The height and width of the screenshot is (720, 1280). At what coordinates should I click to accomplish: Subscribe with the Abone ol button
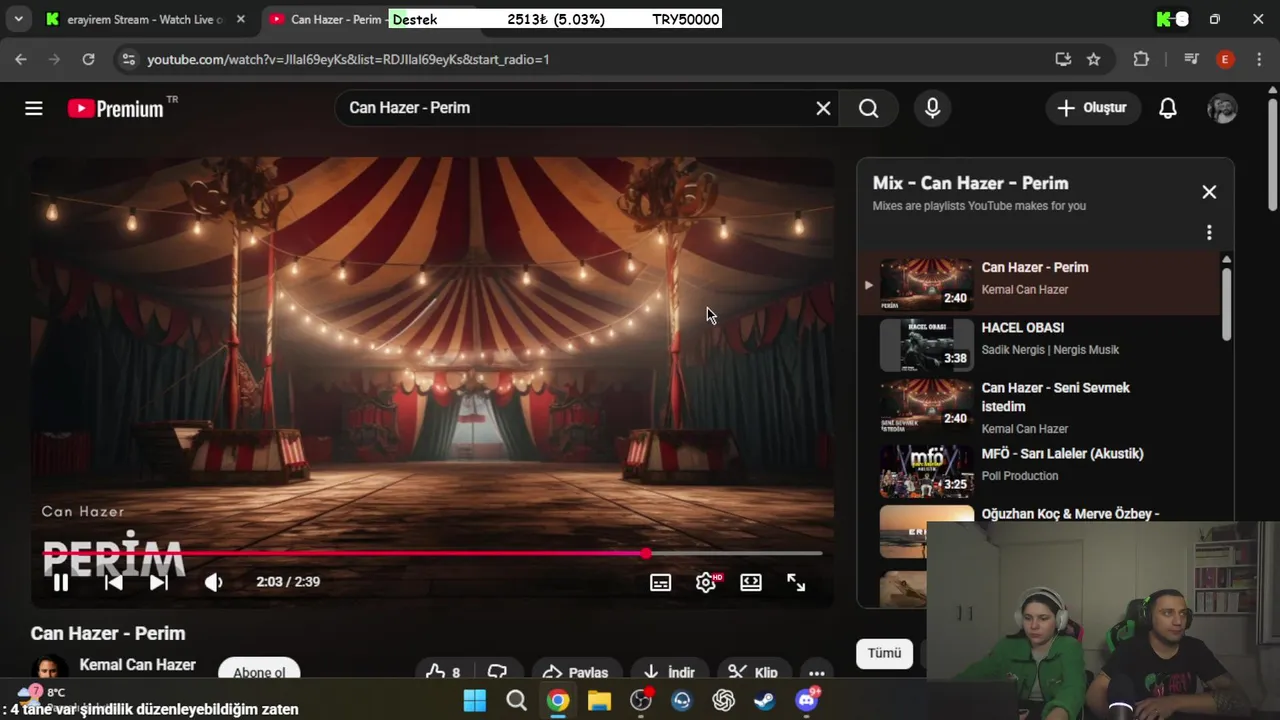(259, 672)
